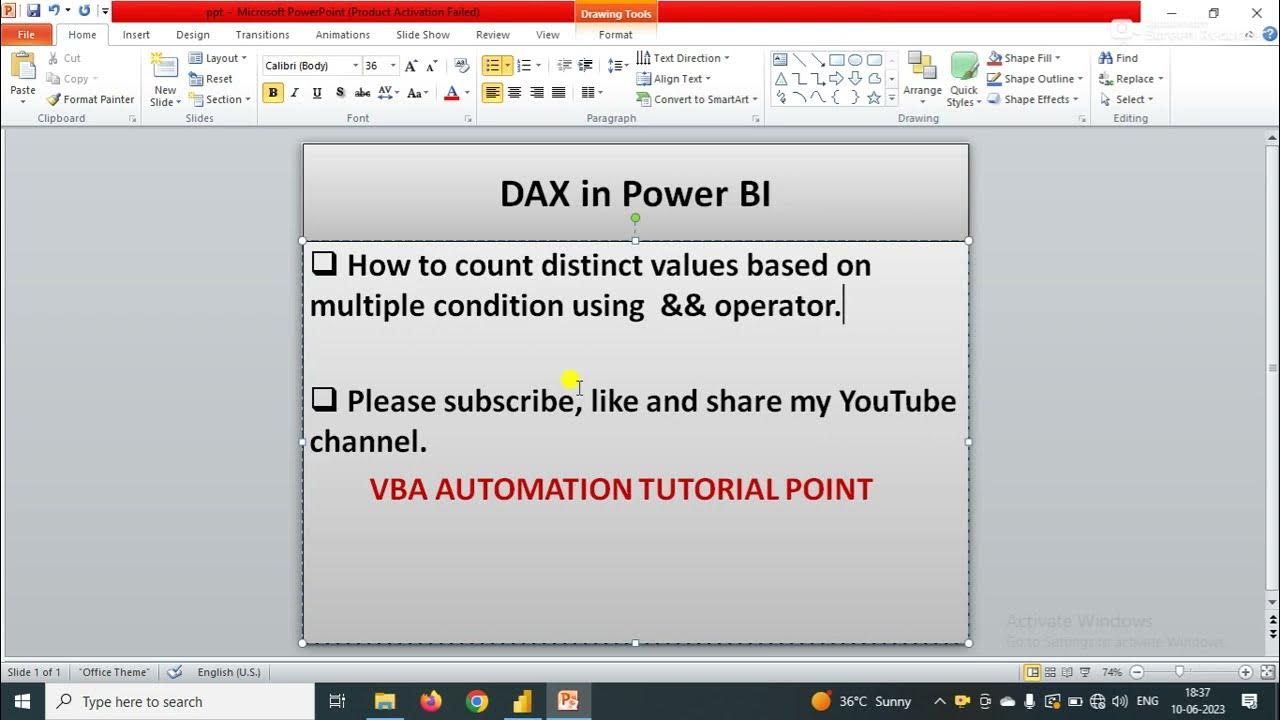Justify the paragraph text

[559, 93]
